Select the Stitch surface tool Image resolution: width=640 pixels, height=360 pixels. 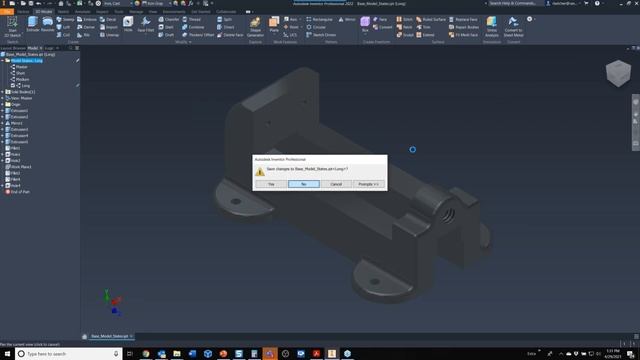(404, 19)
